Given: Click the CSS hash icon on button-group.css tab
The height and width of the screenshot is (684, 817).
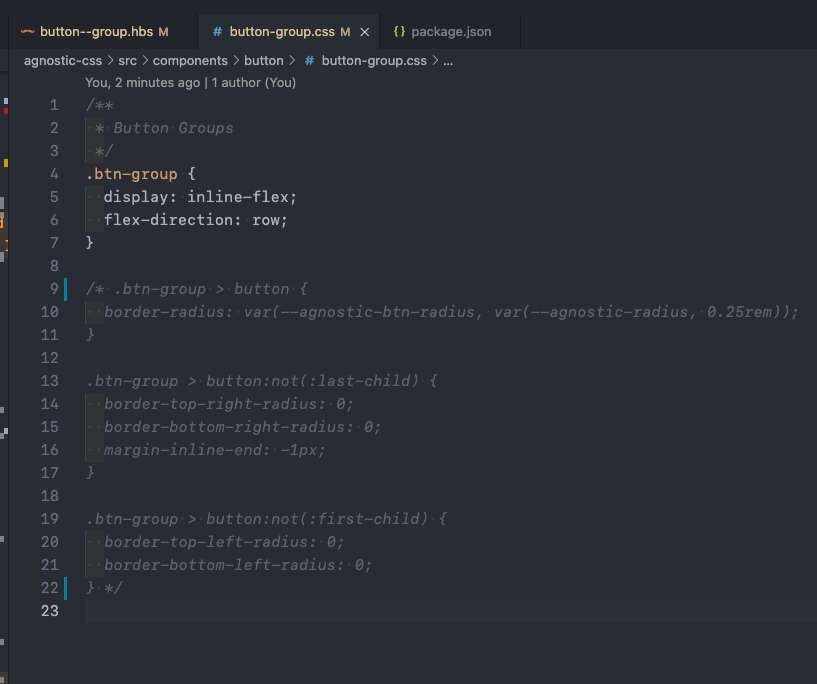Looking at the screenshot, I should (217, 32).
